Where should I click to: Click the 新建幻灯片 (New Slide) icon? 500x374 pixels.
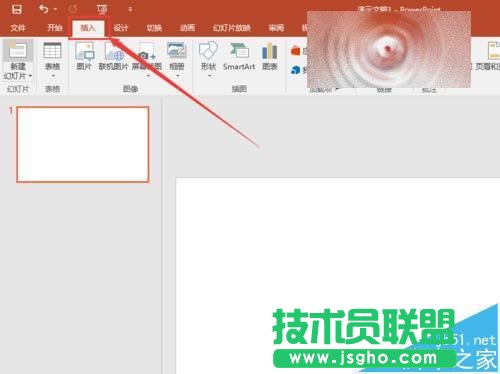(18, 50)
